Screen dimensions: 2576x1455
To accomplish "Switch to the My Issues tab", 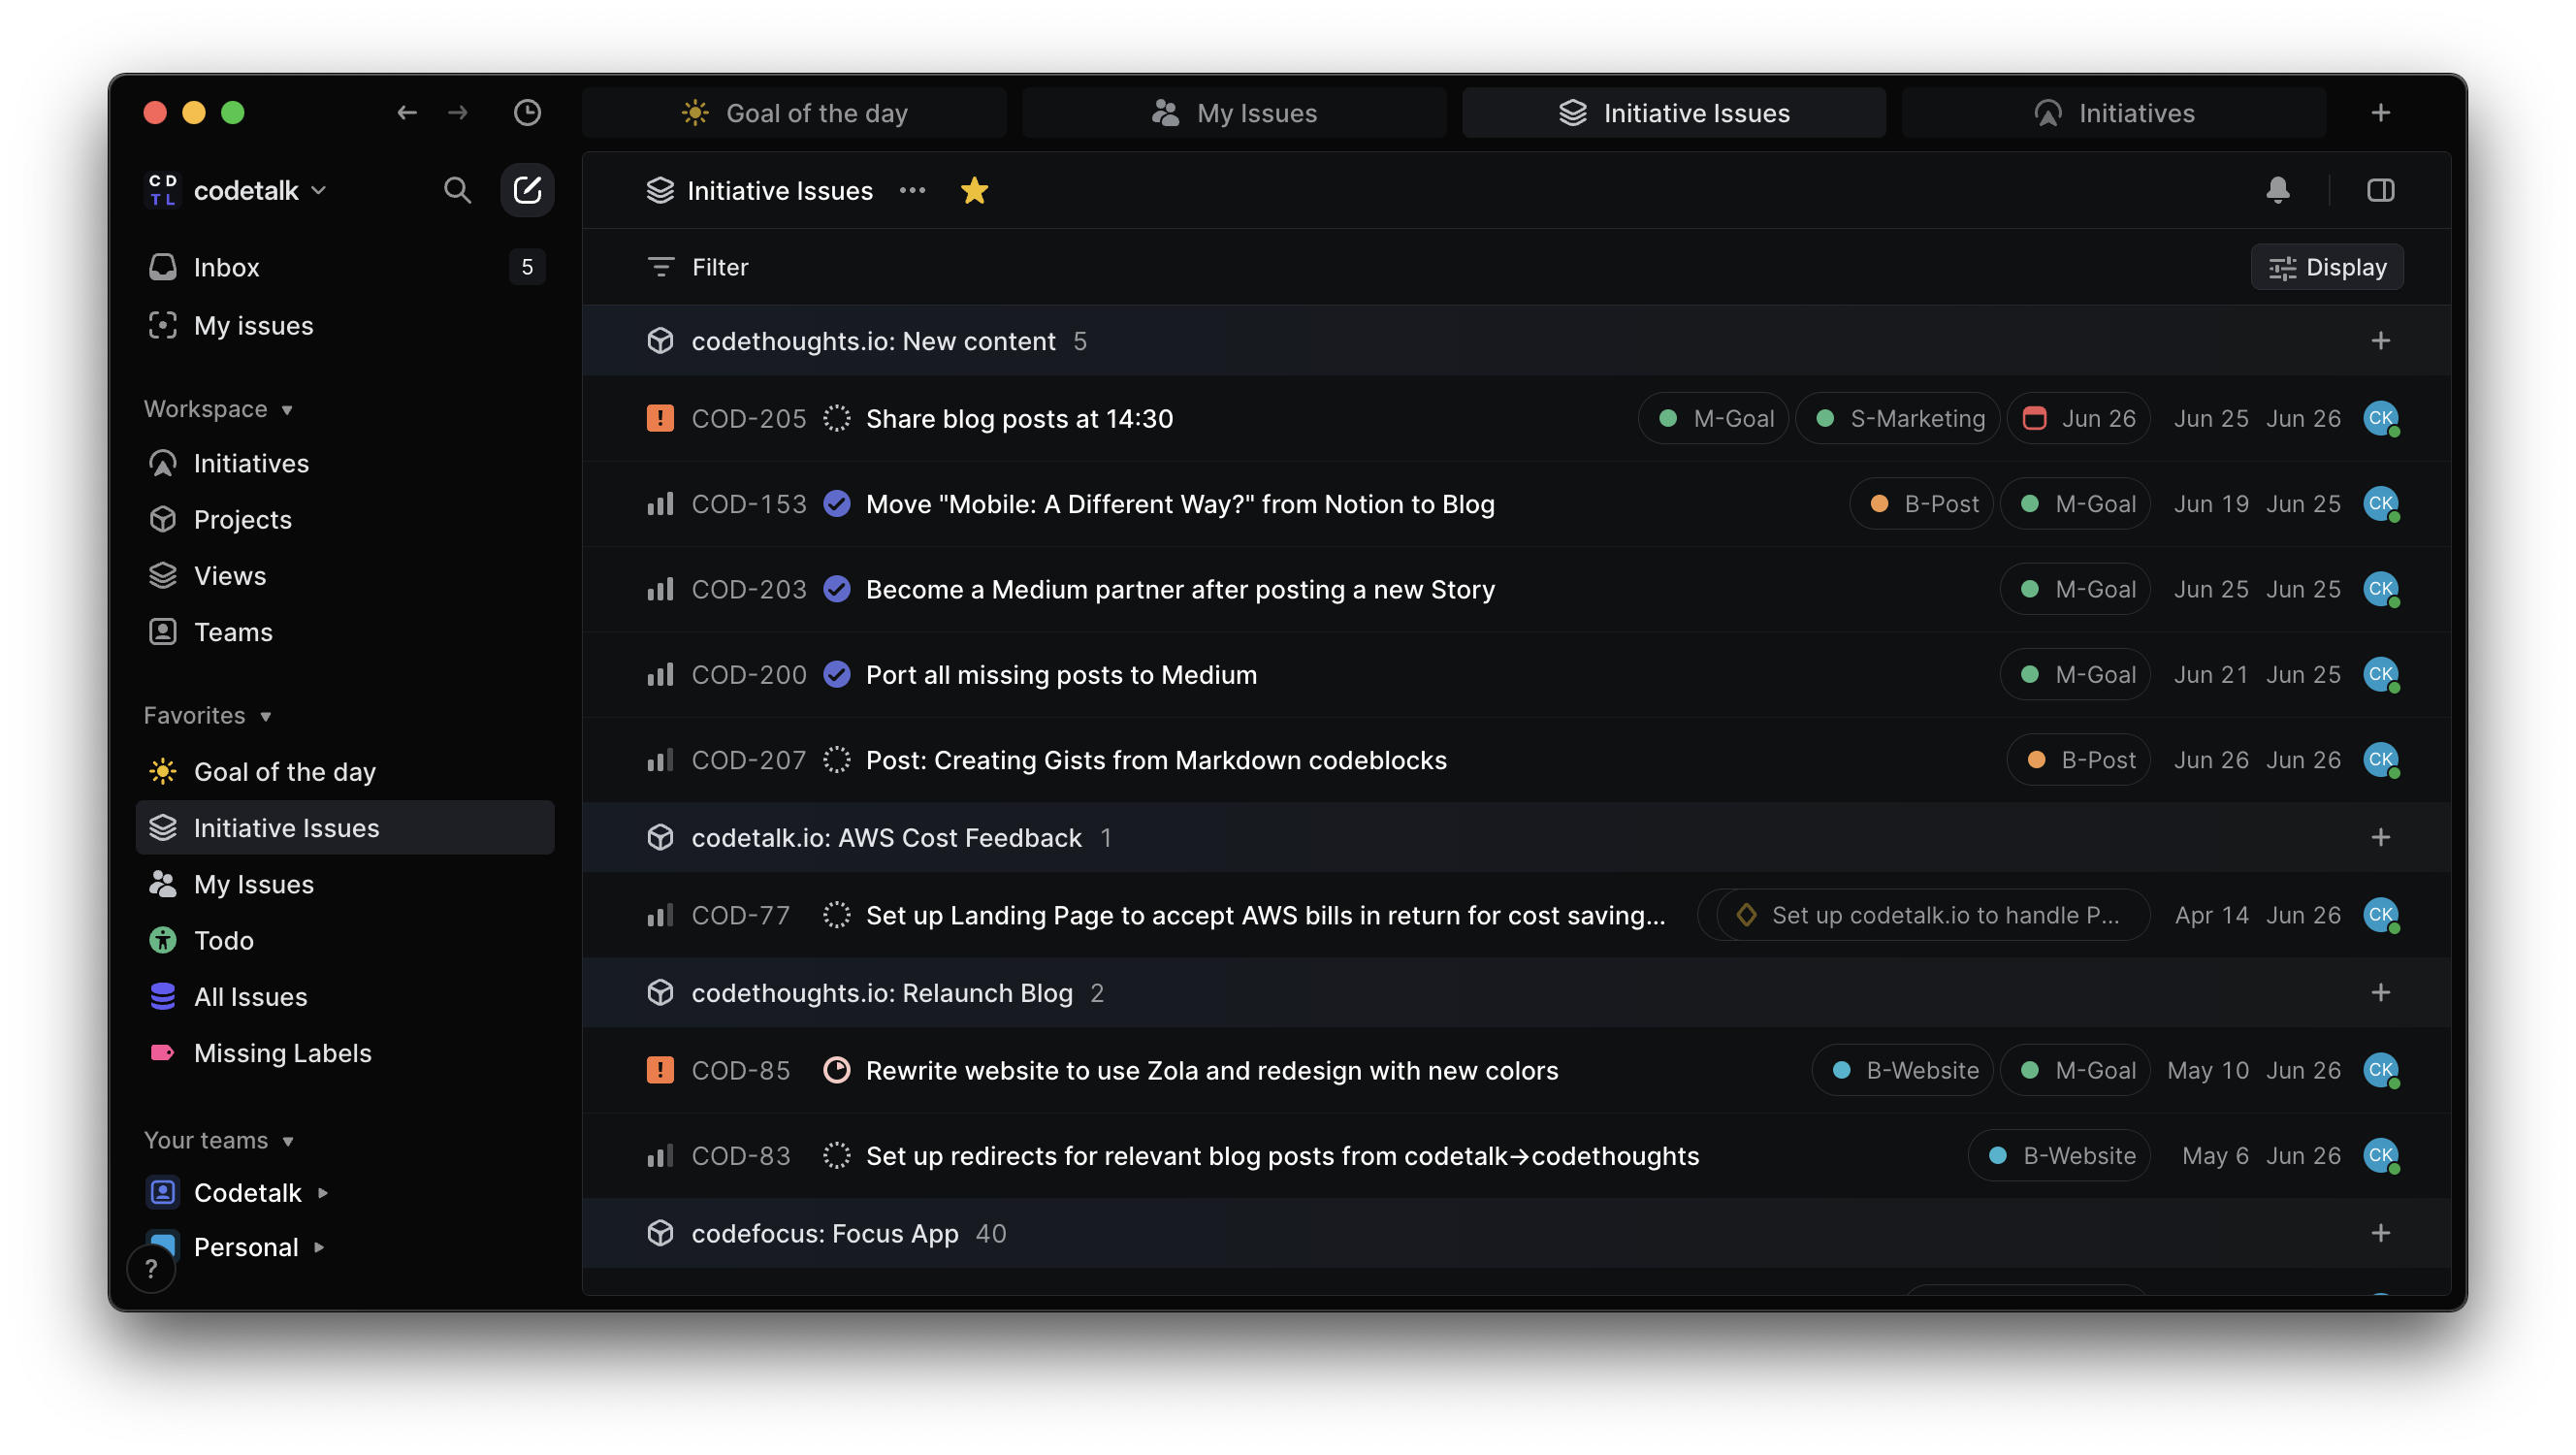I will pos(1234,113).
